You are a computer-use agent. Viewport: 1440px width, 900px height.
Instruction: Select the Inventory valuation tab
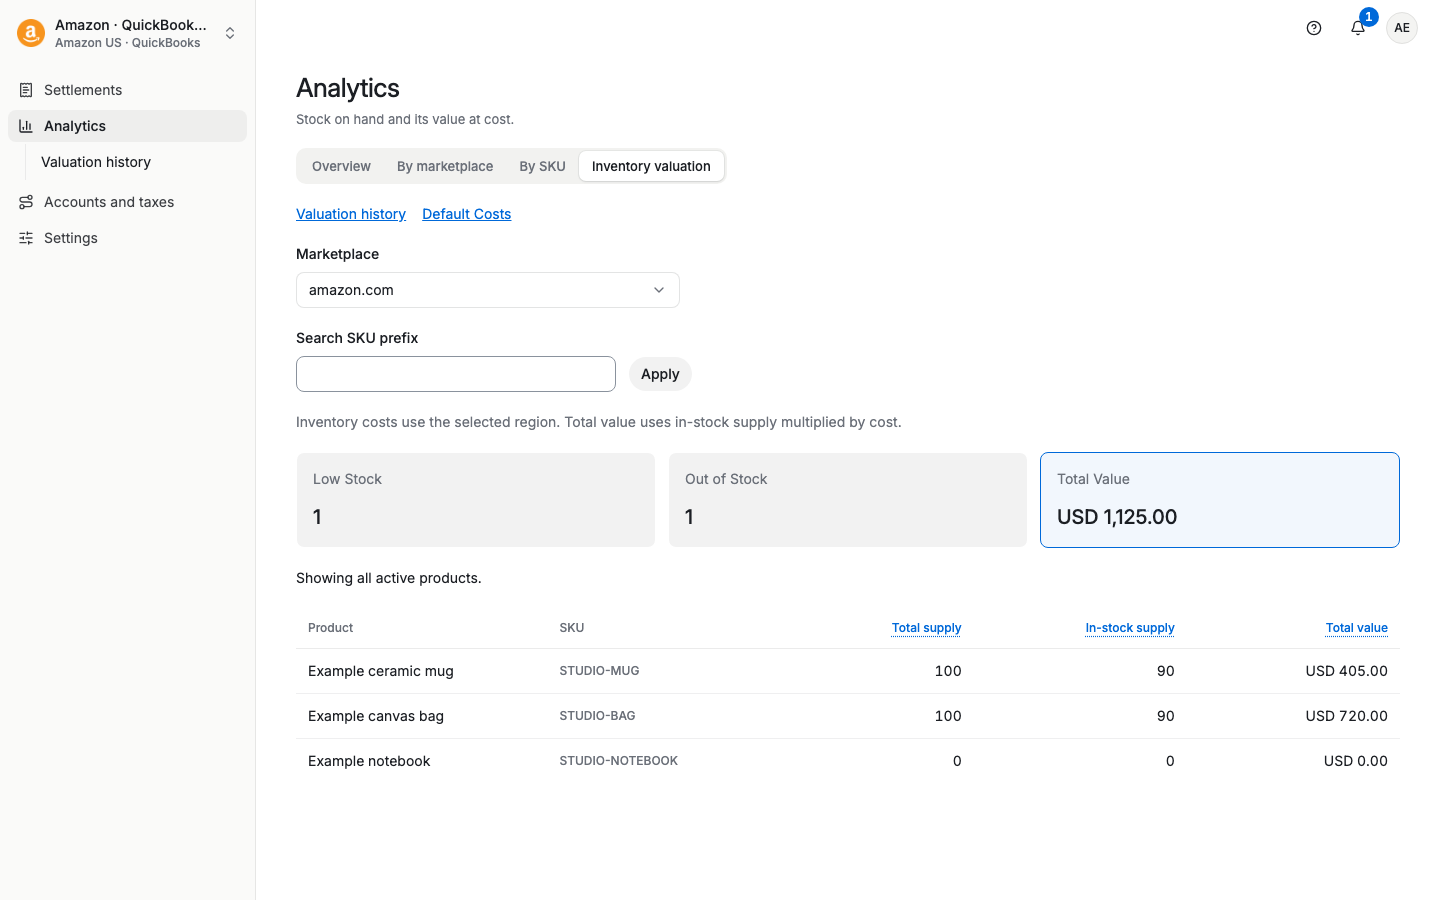(651, 166)
